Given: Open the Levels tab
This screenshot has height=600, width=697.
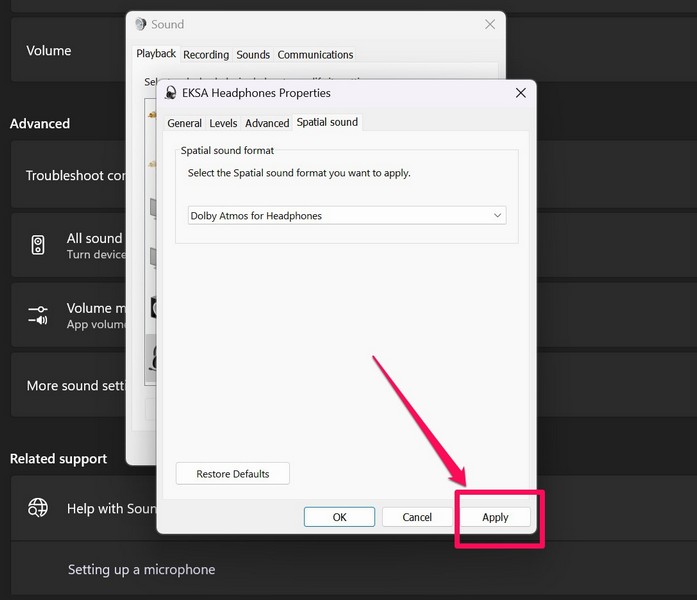Looking at the screenshot, I should click(223, 123).
